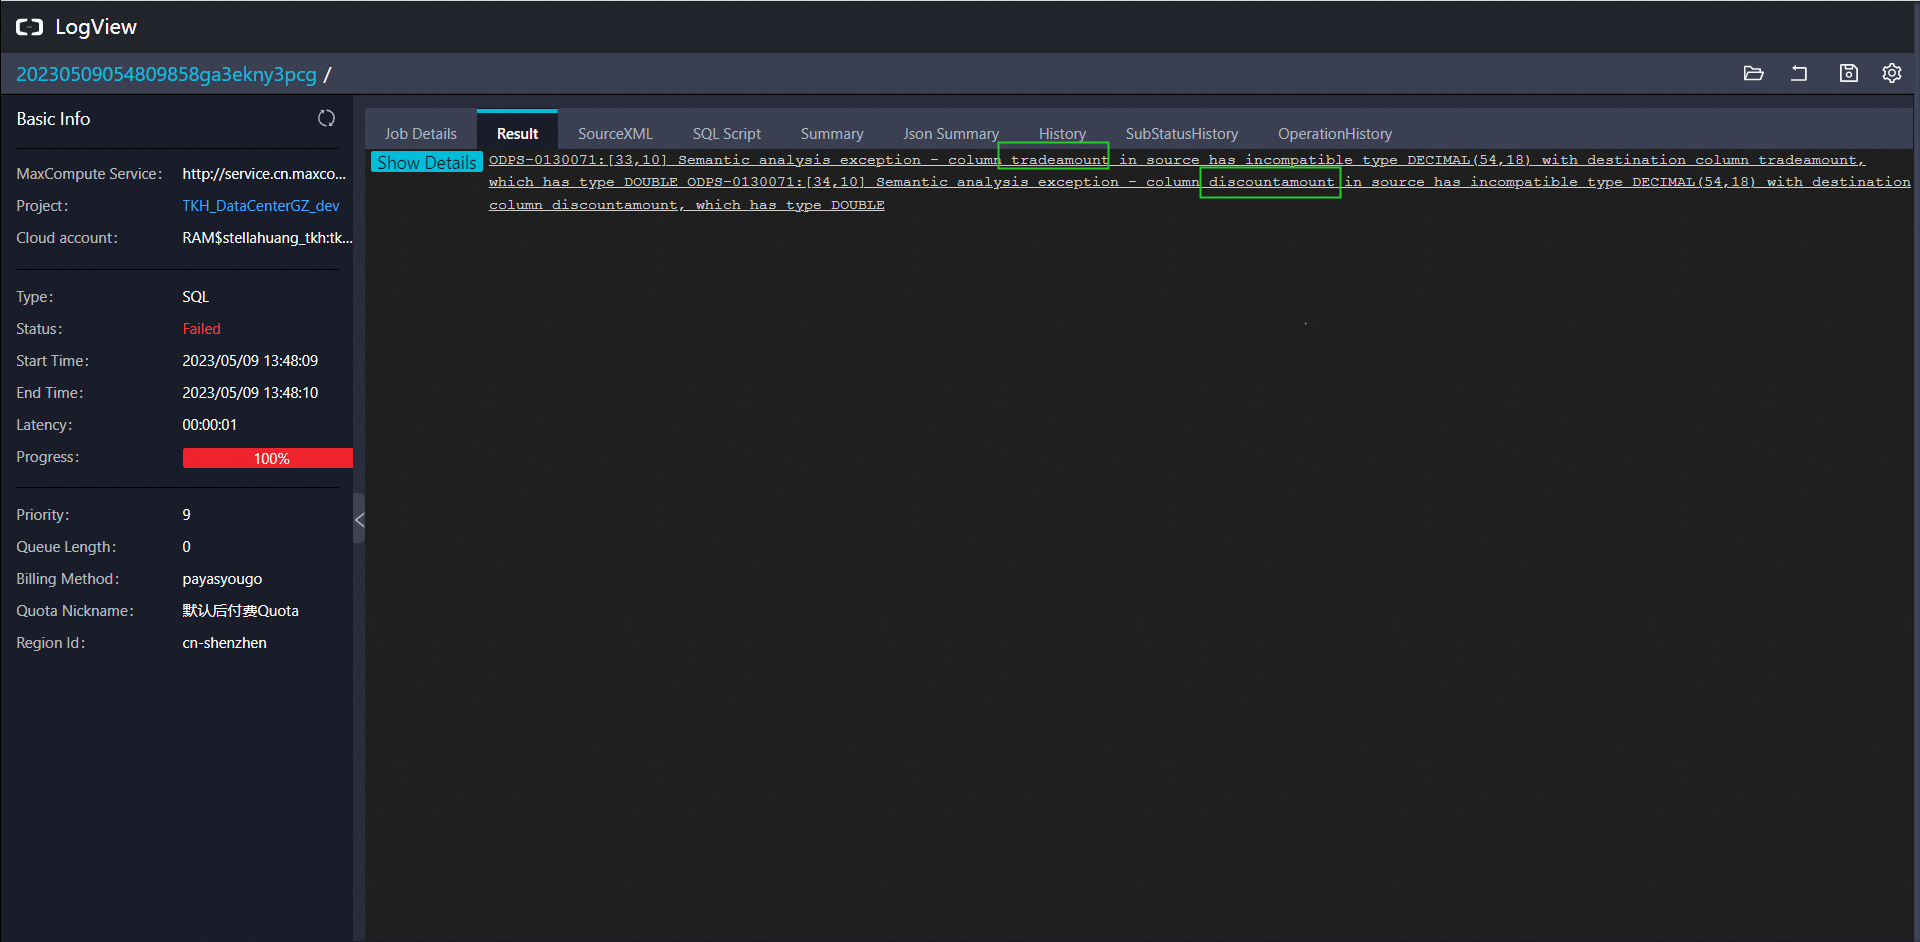The height and width of the screenshot is (942, 1920).
Task: Click the LogView title text
Action: pyautogui.click(x=96, y=27)
